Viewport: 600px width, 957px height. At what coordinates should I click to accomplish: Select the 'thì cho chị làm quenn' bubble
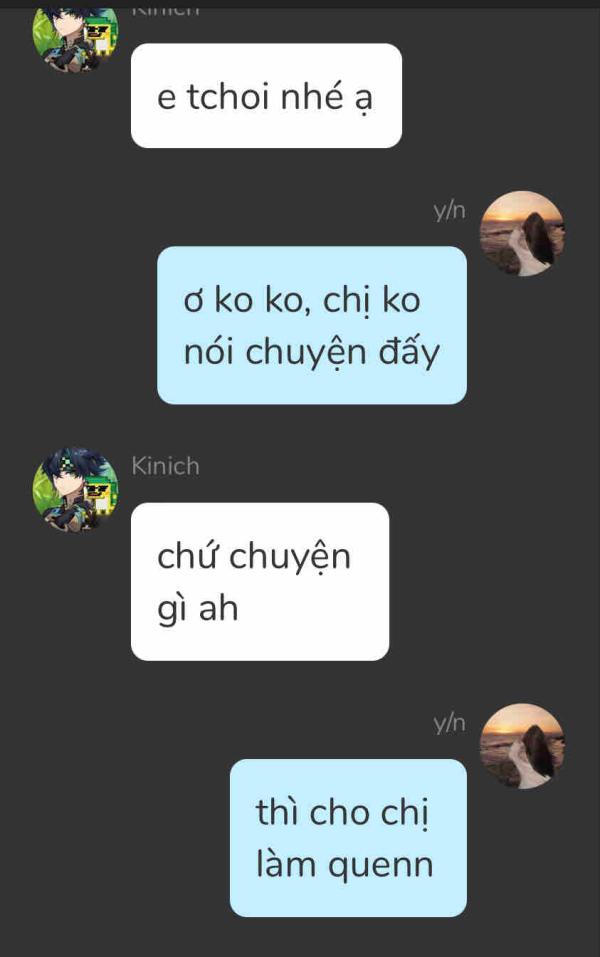click(x=348, y=838)
